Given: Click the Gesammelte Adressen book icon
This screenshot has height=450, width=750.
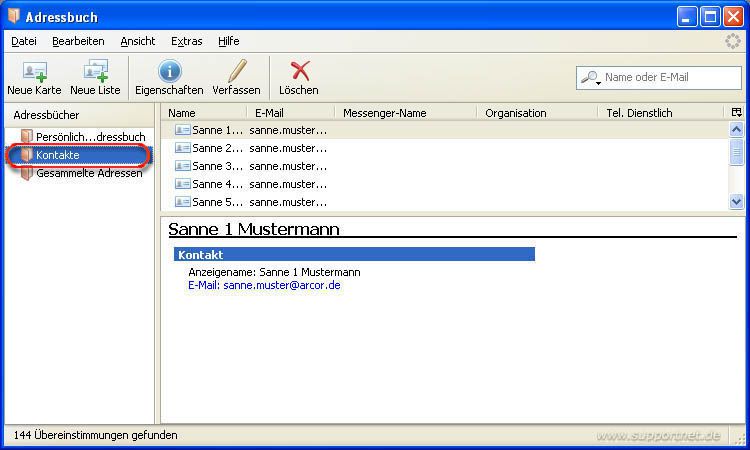Looking at the screenshot, I should [x=27, y=173].
